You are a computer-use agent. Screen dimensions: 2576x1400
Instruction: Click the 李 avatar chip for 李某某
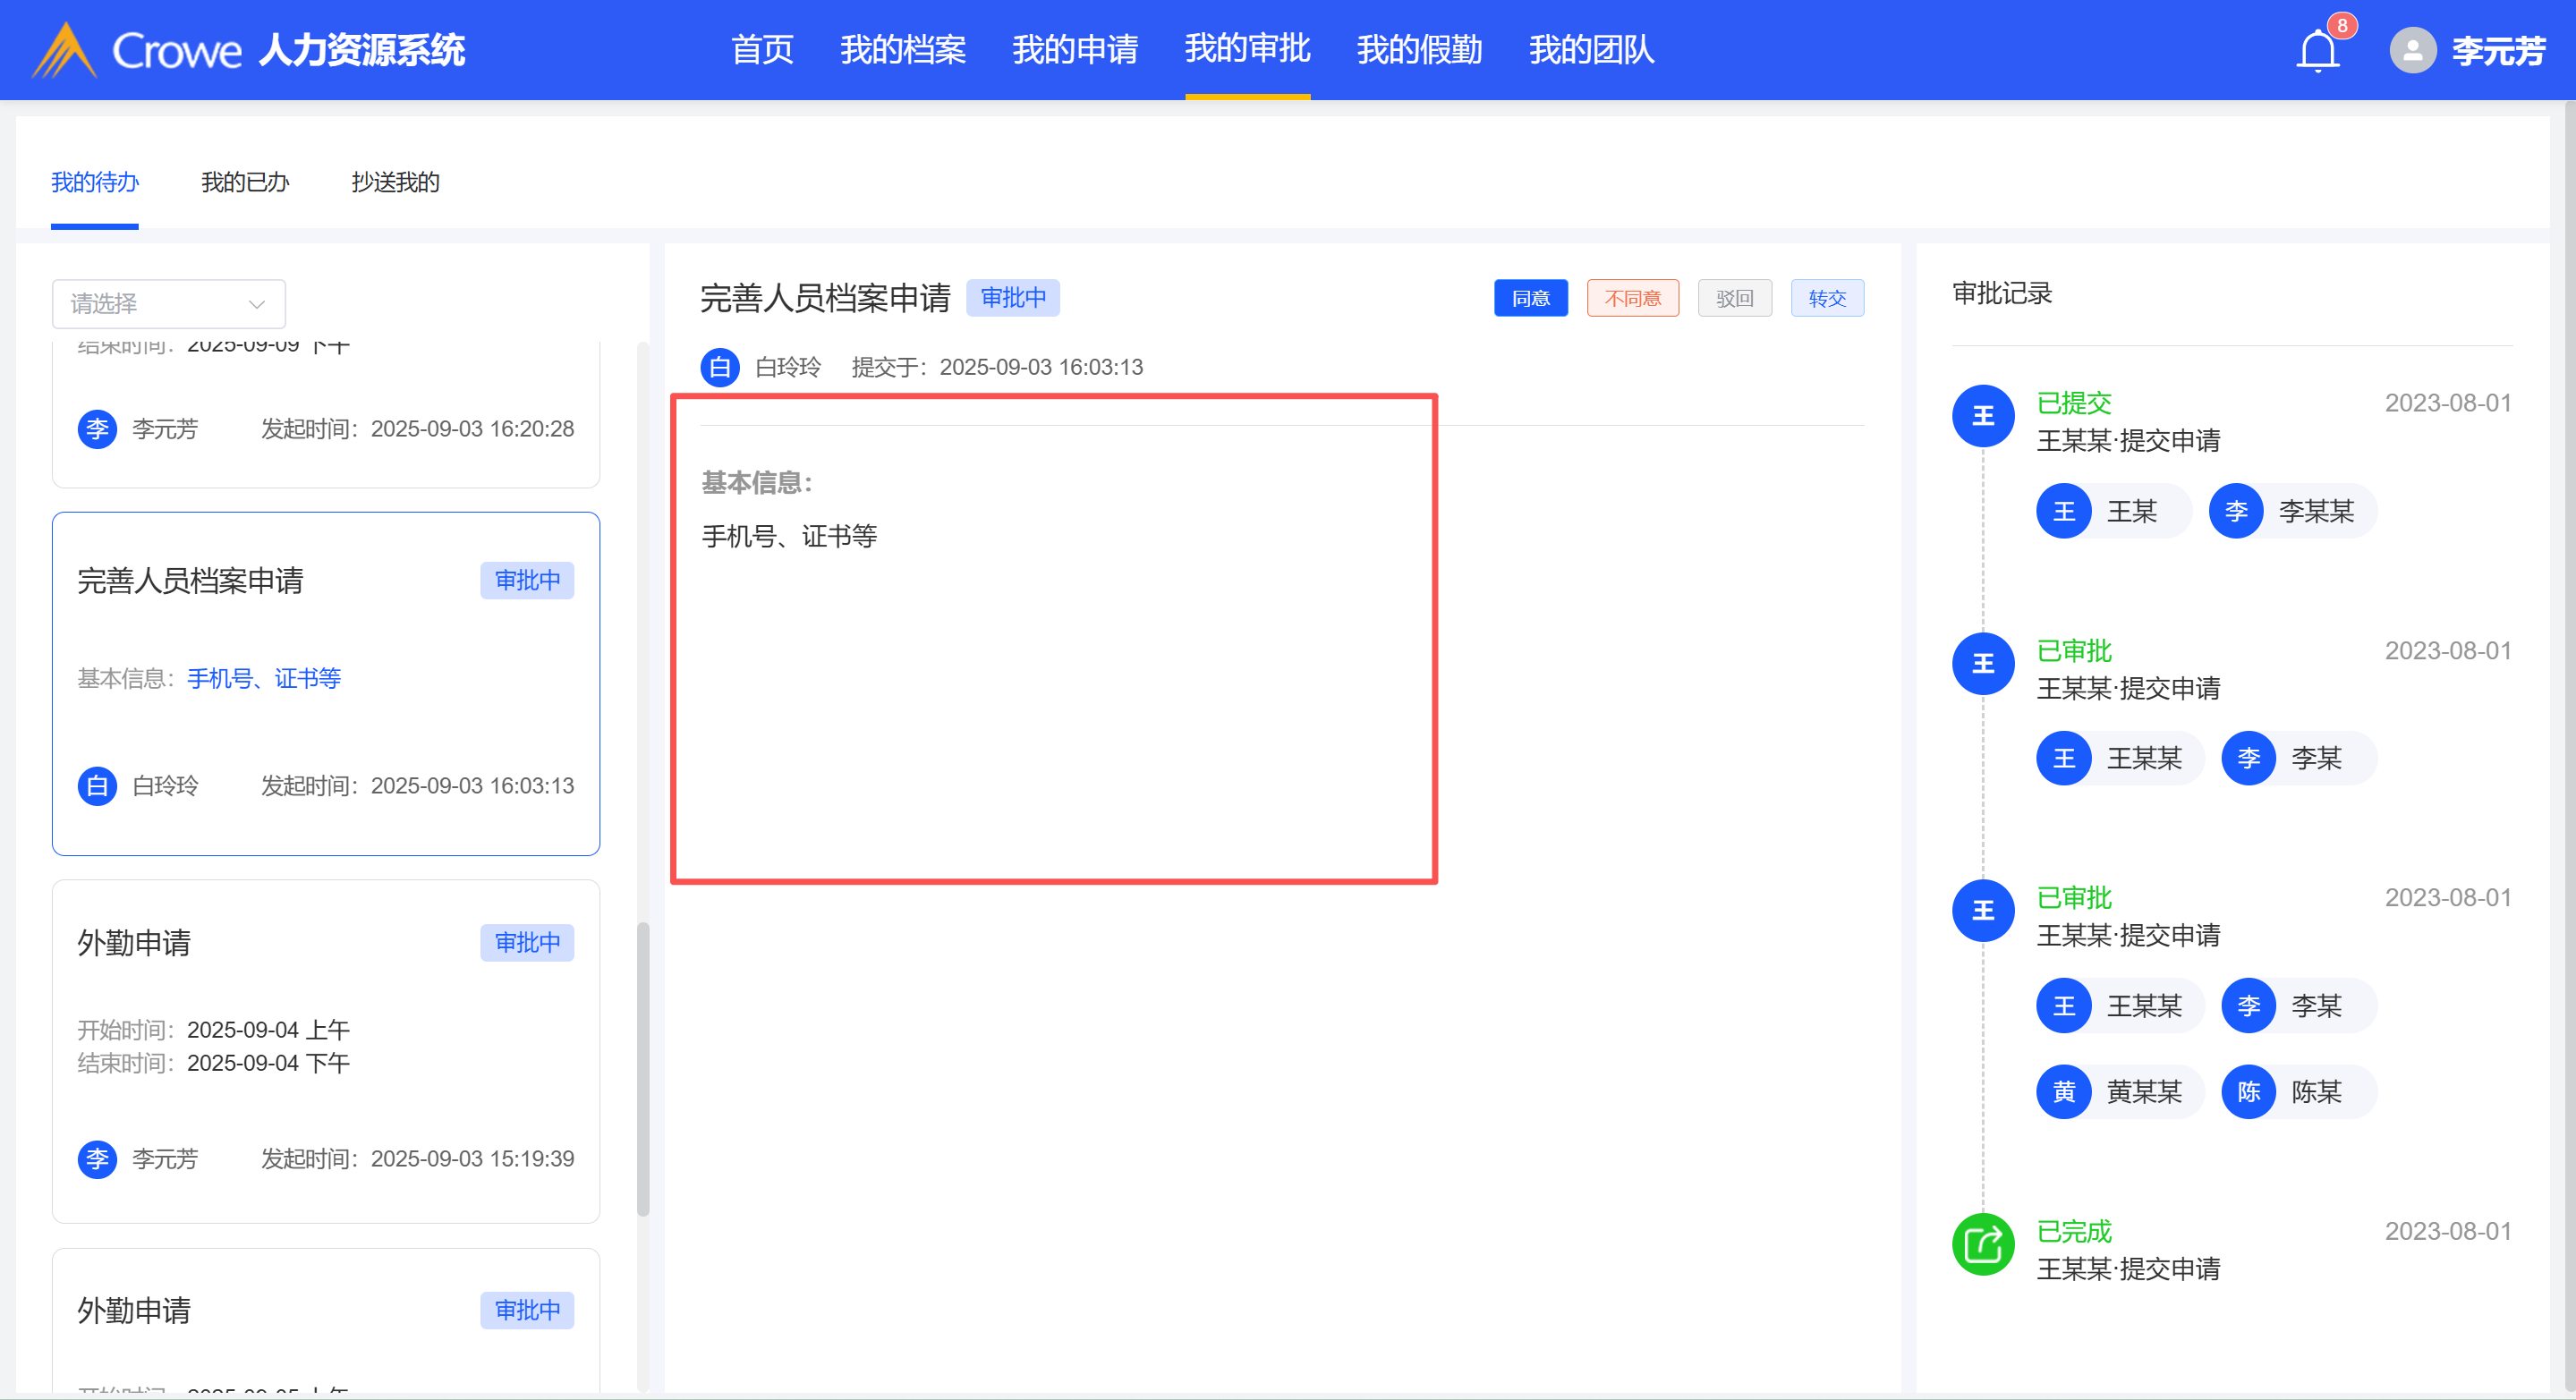pyautogui.click(x=2236, y=512)
